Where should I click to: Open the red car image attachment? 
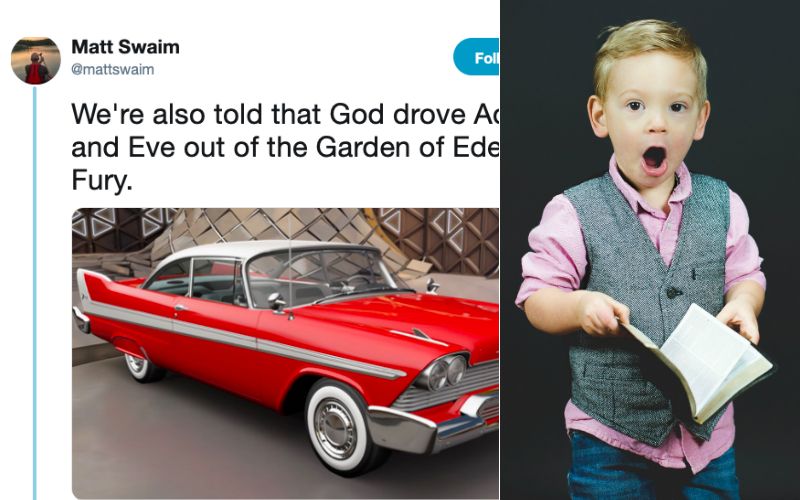point(285,353)
